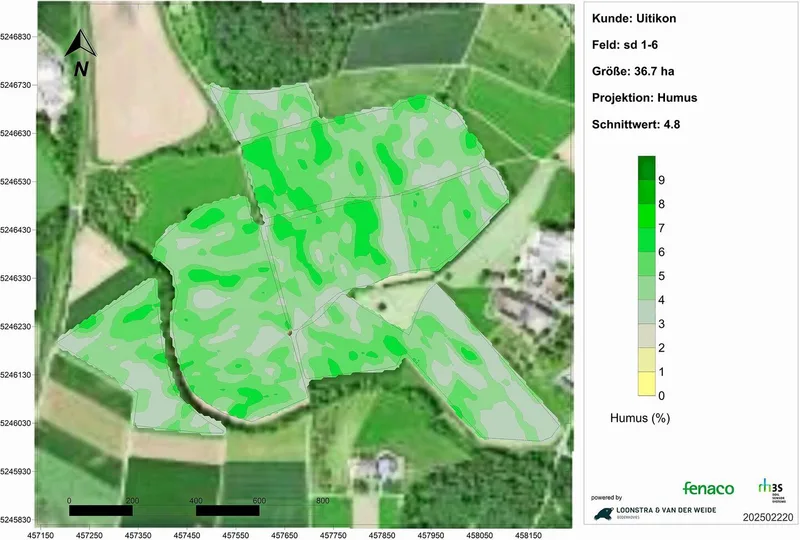Select the 'Feld: sd 1-6' text
Image resolution: width=800 pixels, height=540 pixels.
tap(624, 45)
